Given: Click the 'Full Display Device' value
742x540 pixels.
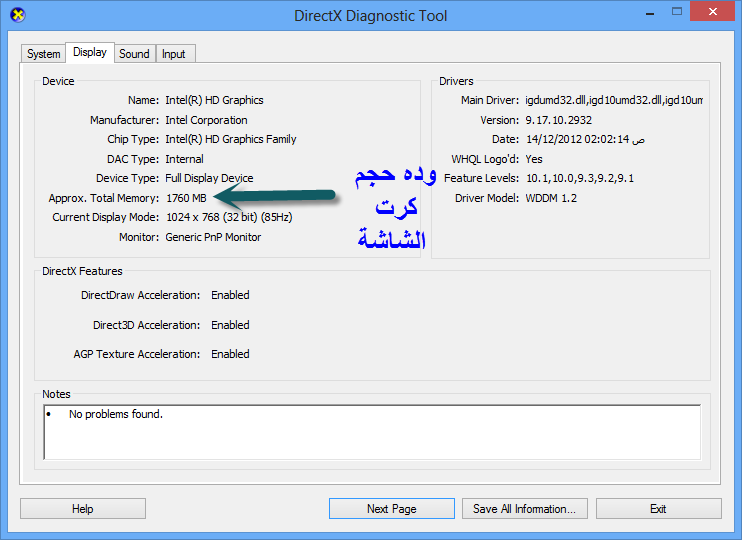Looking at the screenshot, I should 209,178.
